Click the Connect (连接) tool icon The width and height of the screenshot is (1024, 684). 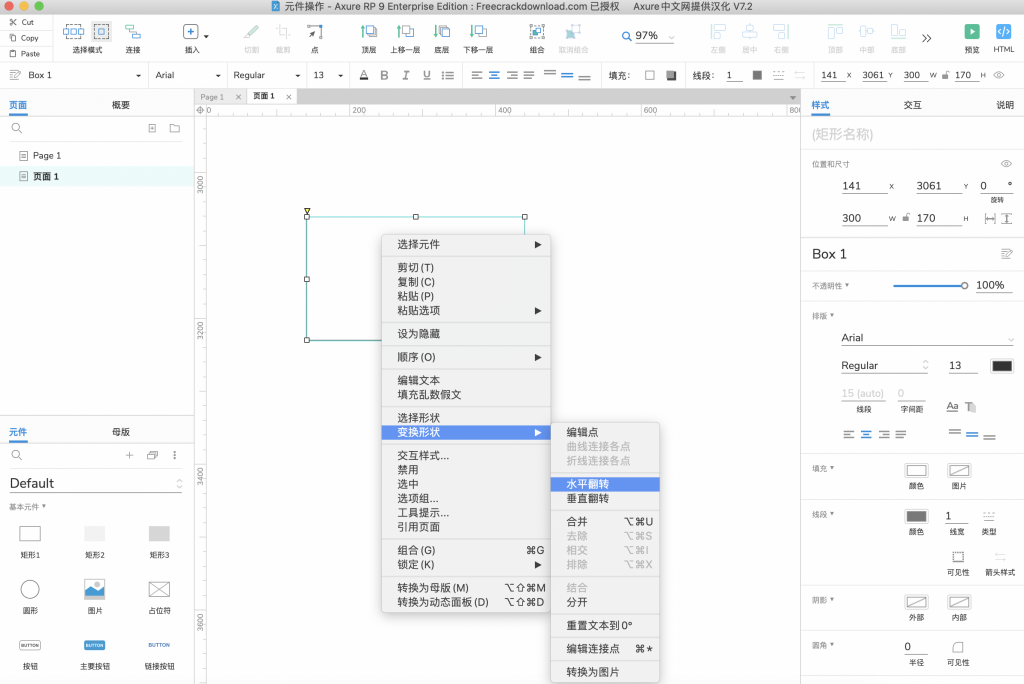133,32
